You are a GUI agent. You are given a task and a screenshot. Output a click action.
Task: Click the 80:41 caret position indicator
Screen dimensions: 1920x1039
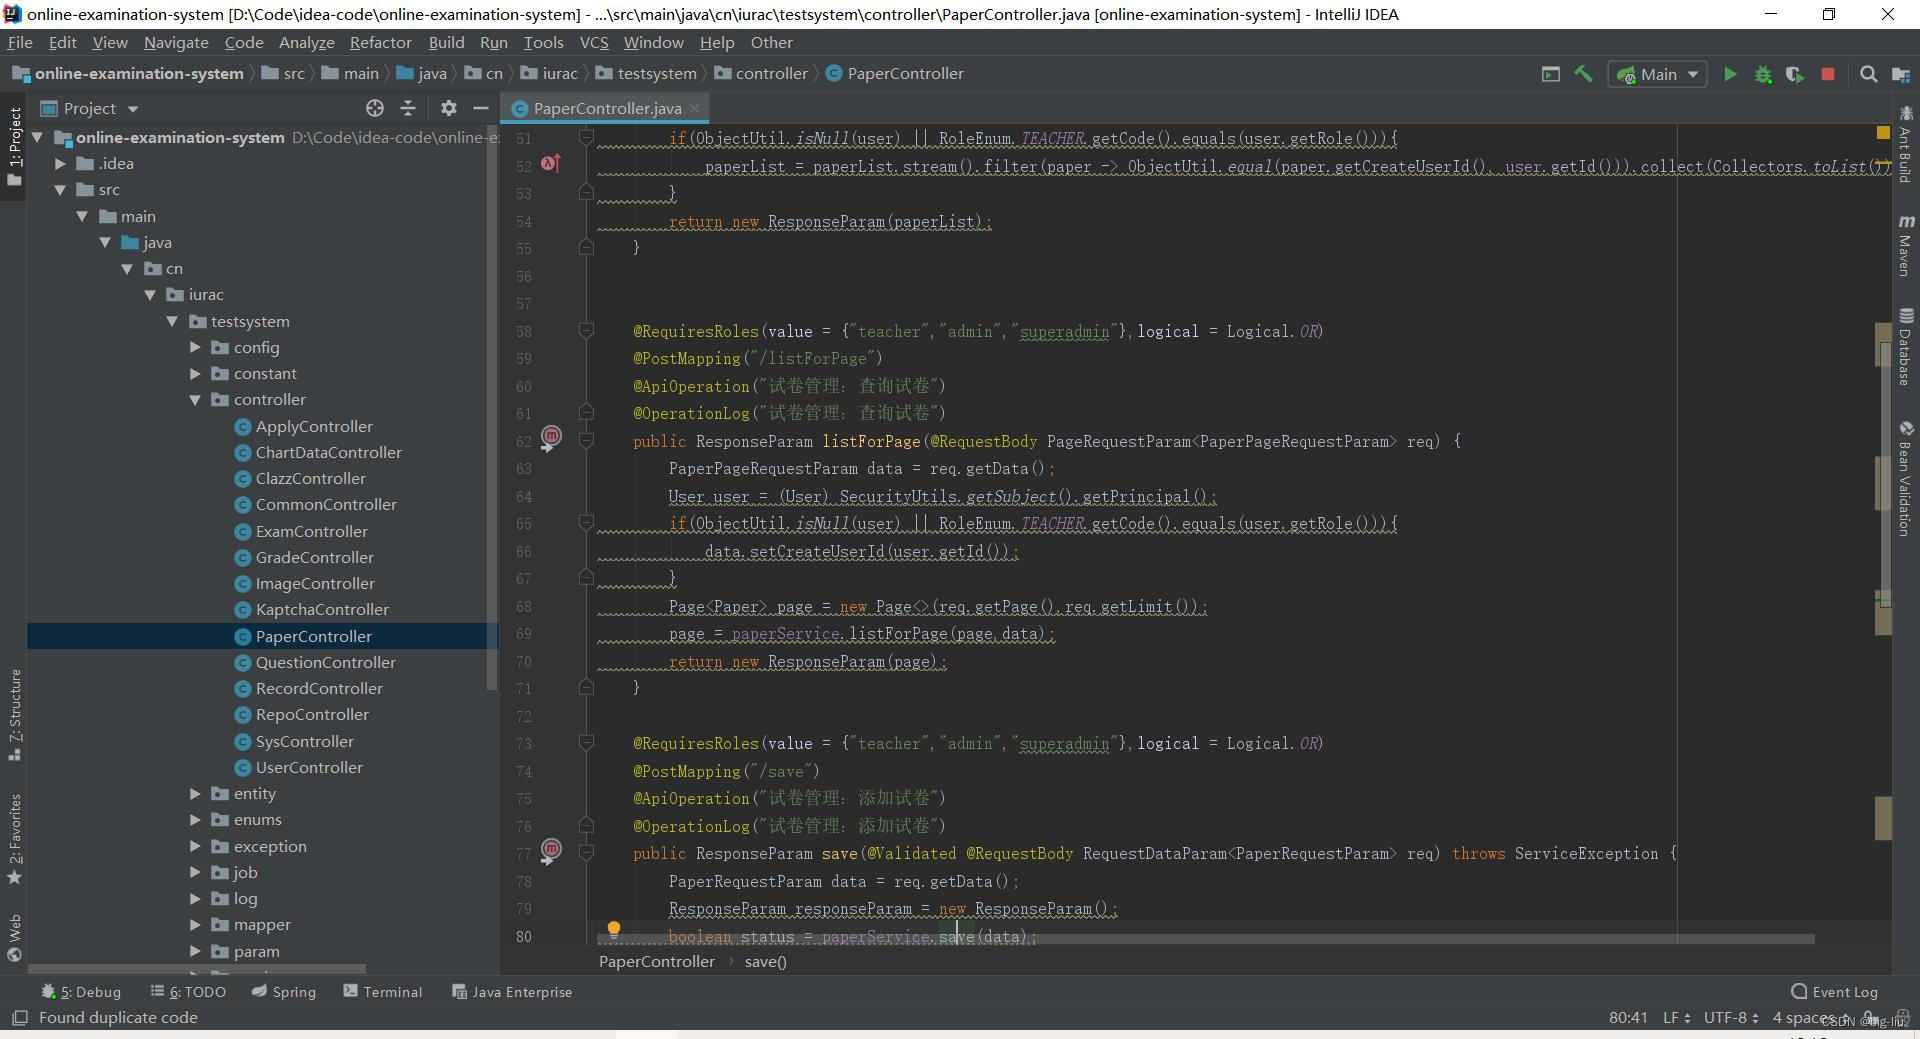pyautogui.click(x=1627, y=1018)
